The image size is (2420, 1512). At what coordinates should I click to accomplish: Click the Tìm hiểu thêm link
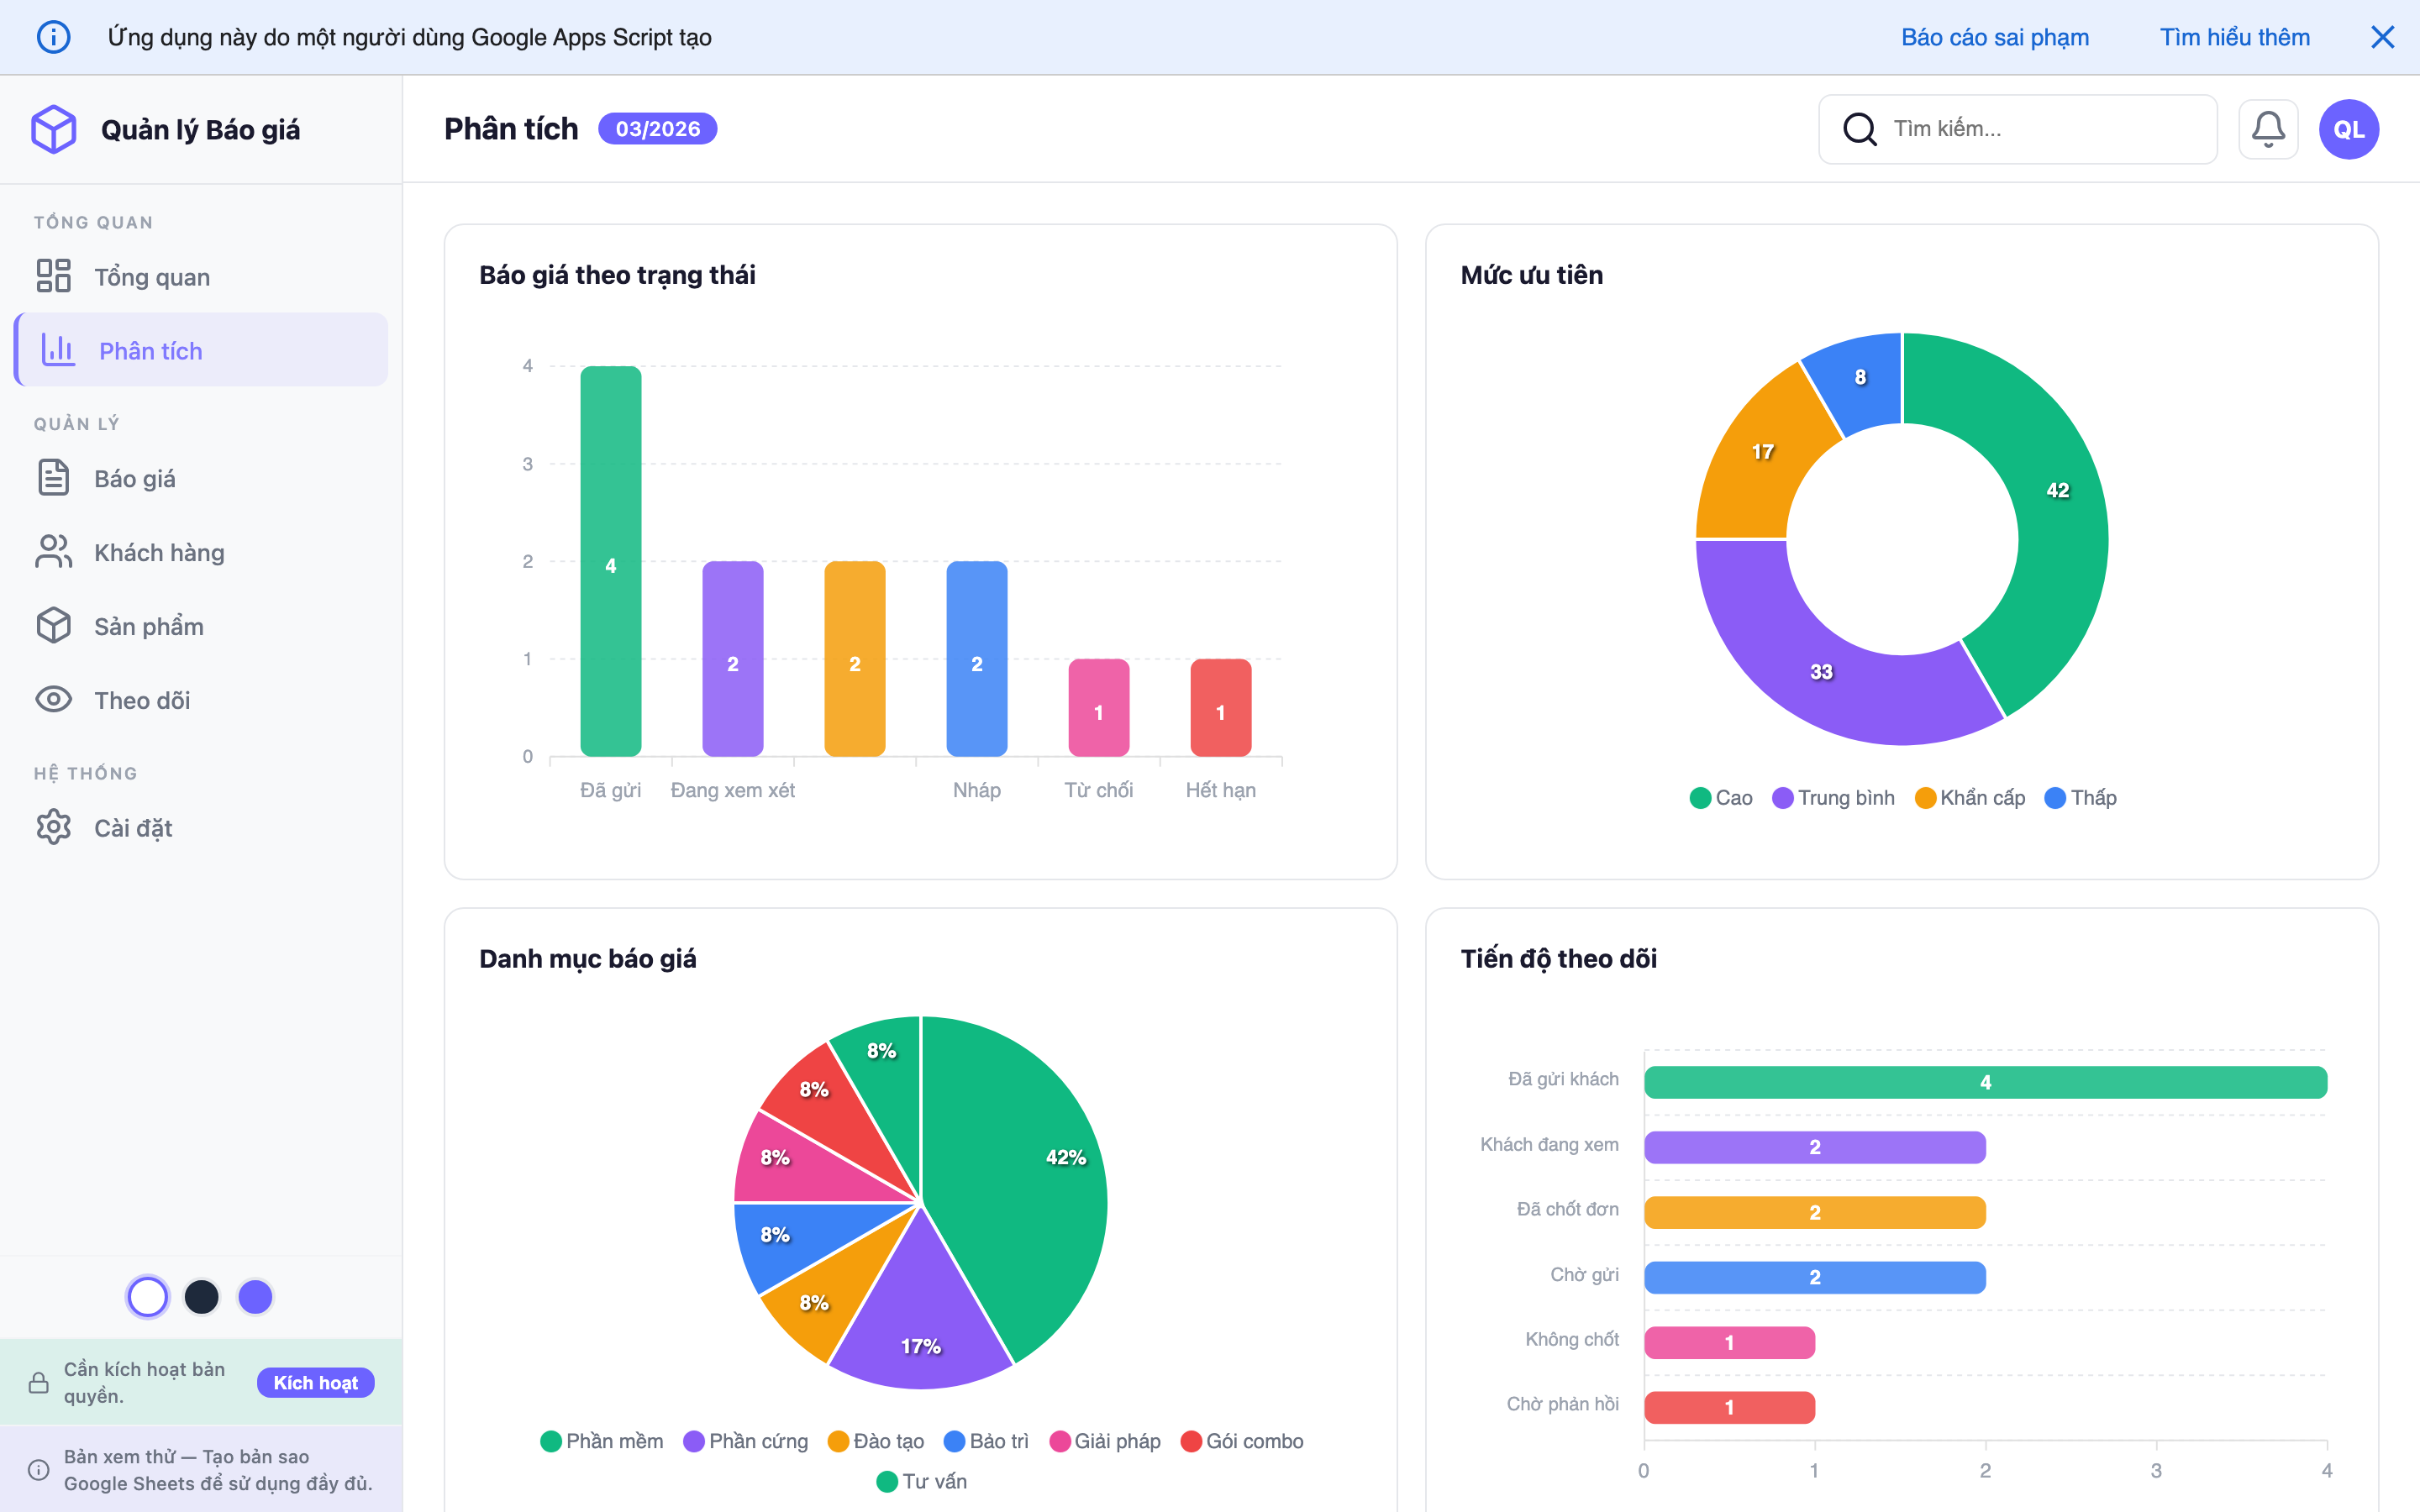coord(2234,37)
